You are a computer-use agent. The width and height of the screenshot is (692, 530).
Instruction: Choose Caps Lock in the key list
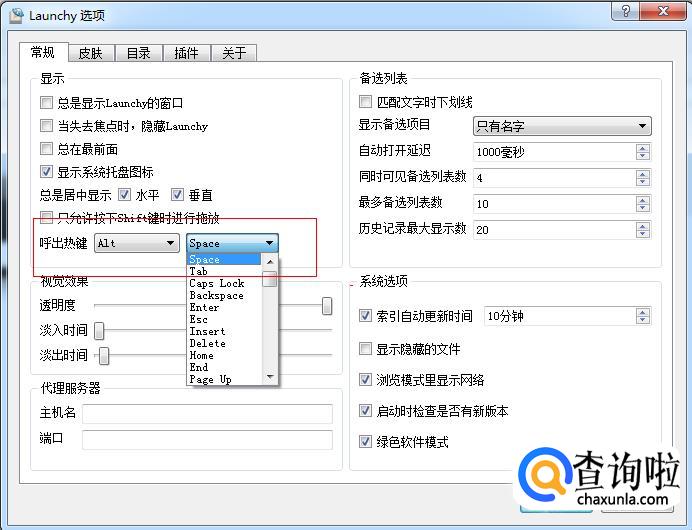[x=217, y=284]
